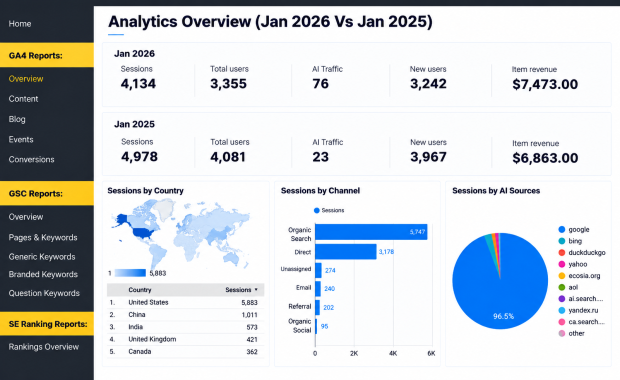Click the Sessions legend dot in channel chart
620x380 pixels.
click(316, 210)
